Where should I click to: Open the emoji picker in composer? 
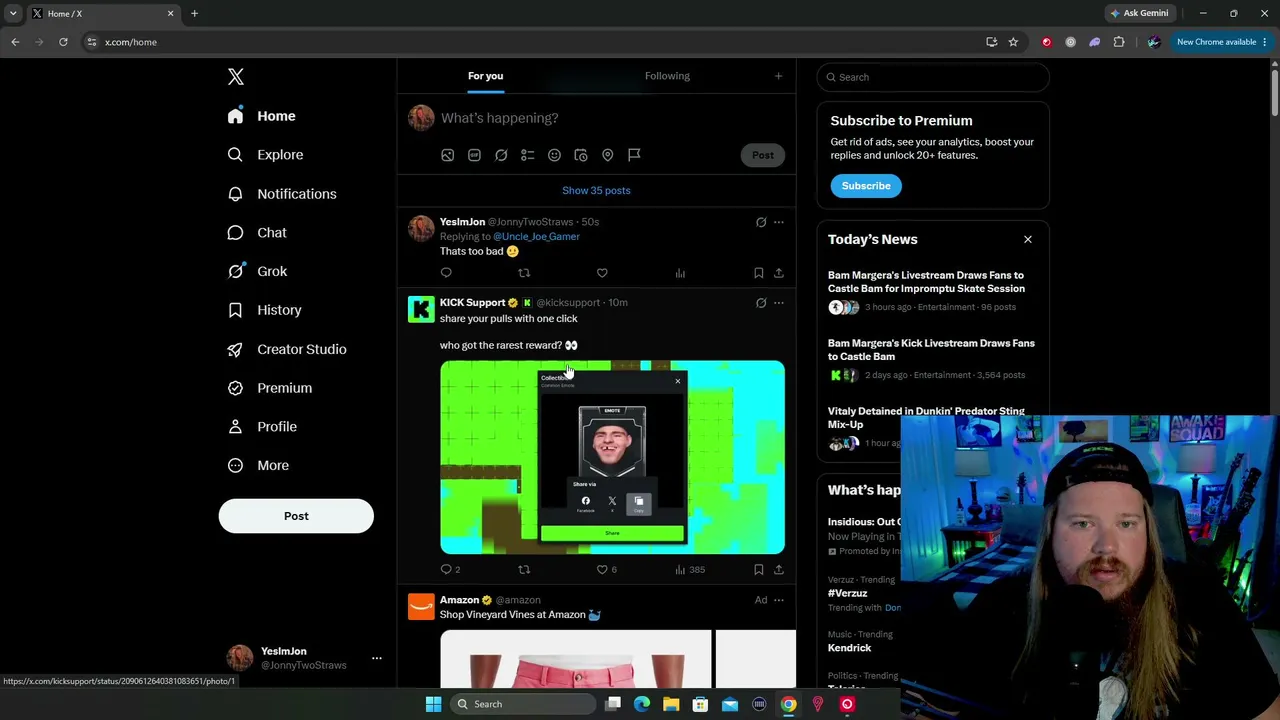[554, 155]
